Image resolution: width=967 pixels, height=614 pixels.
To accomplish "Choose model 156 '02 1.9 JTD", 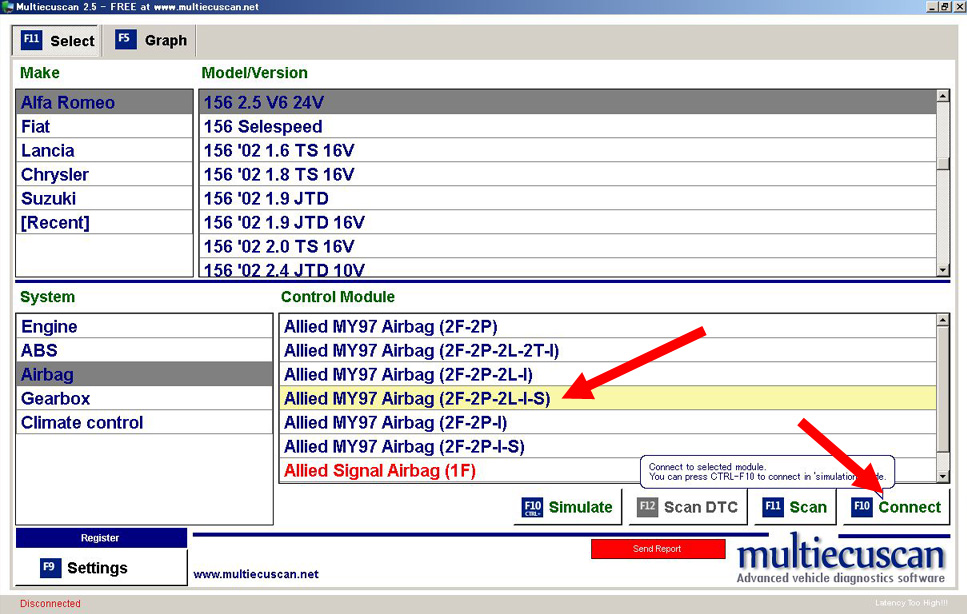I will (567, 199).
